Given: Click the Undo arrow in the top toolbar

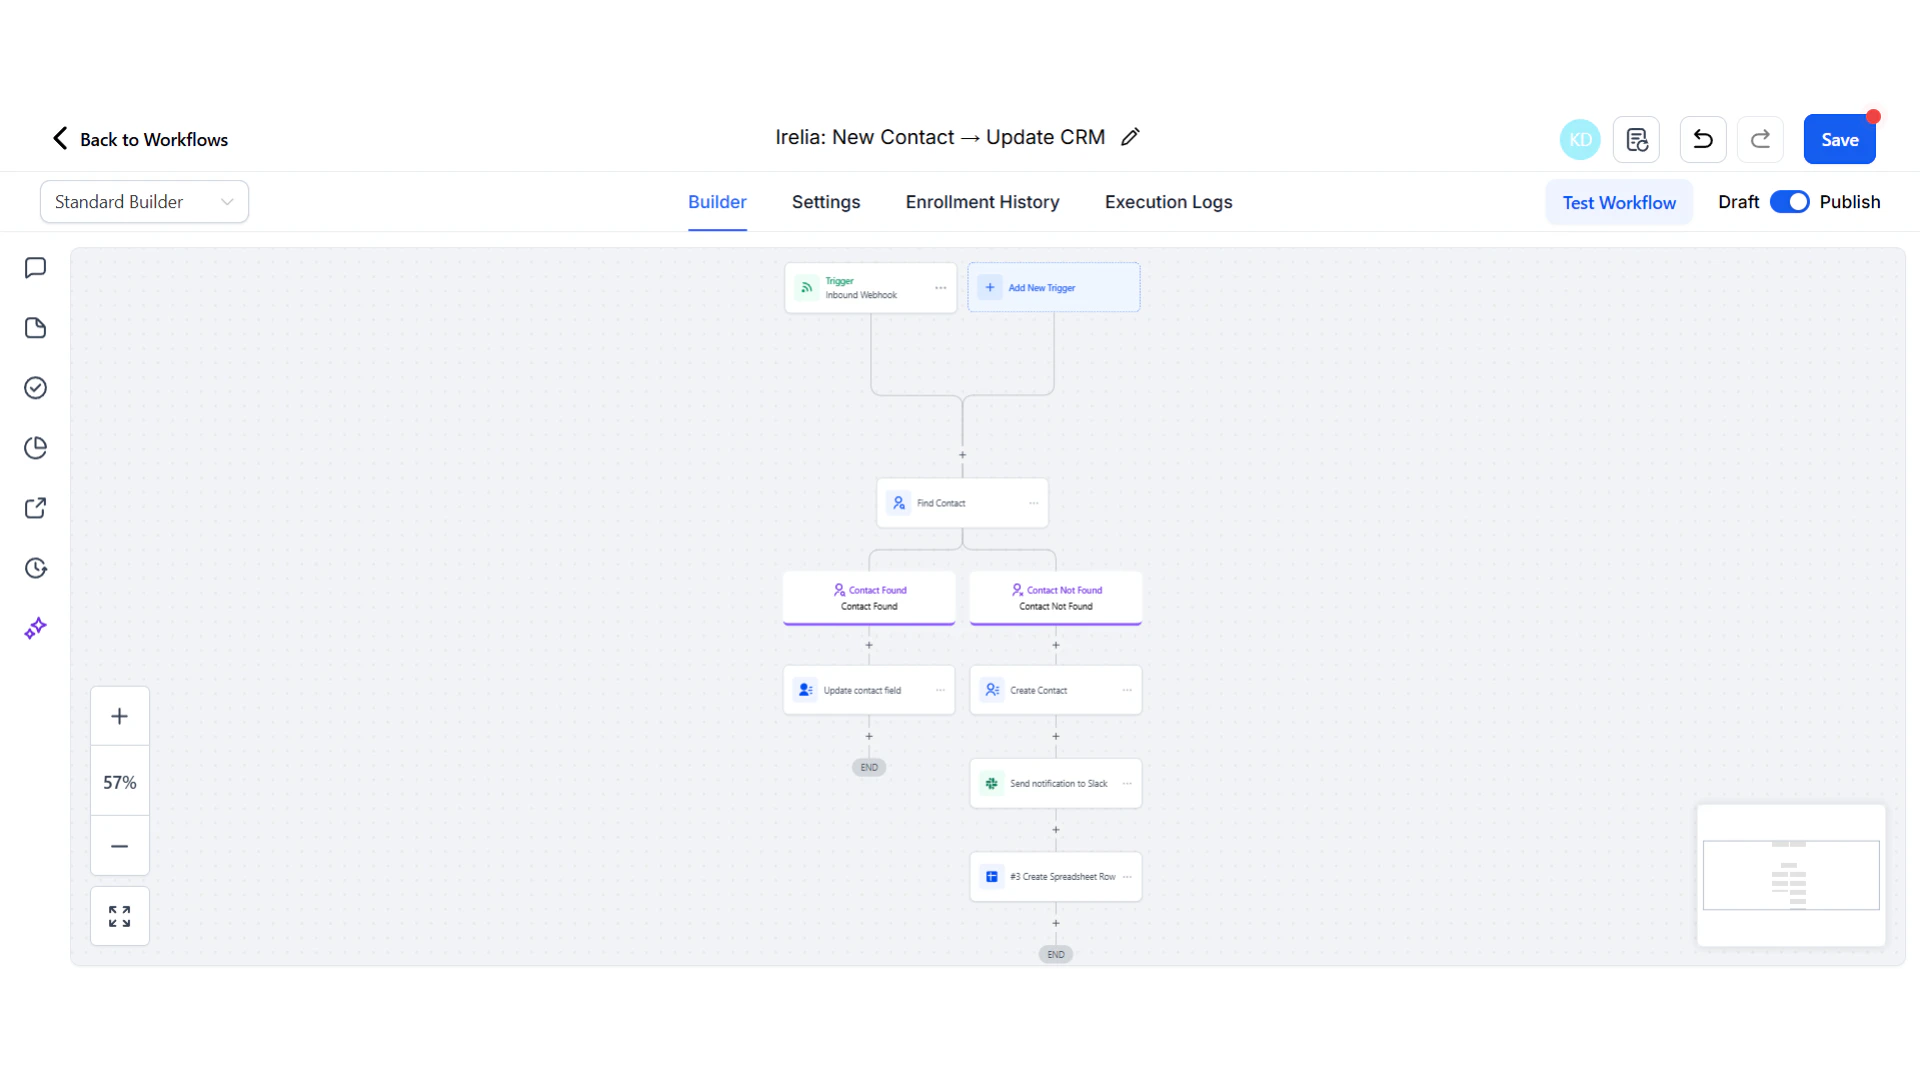Looking at the screenshot, I should click(1702, 139).
